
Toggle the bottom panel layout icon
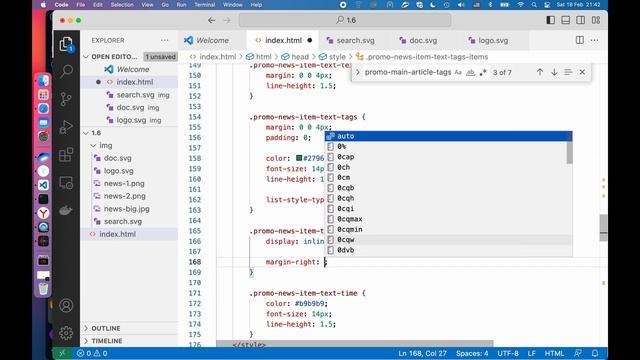565,20
